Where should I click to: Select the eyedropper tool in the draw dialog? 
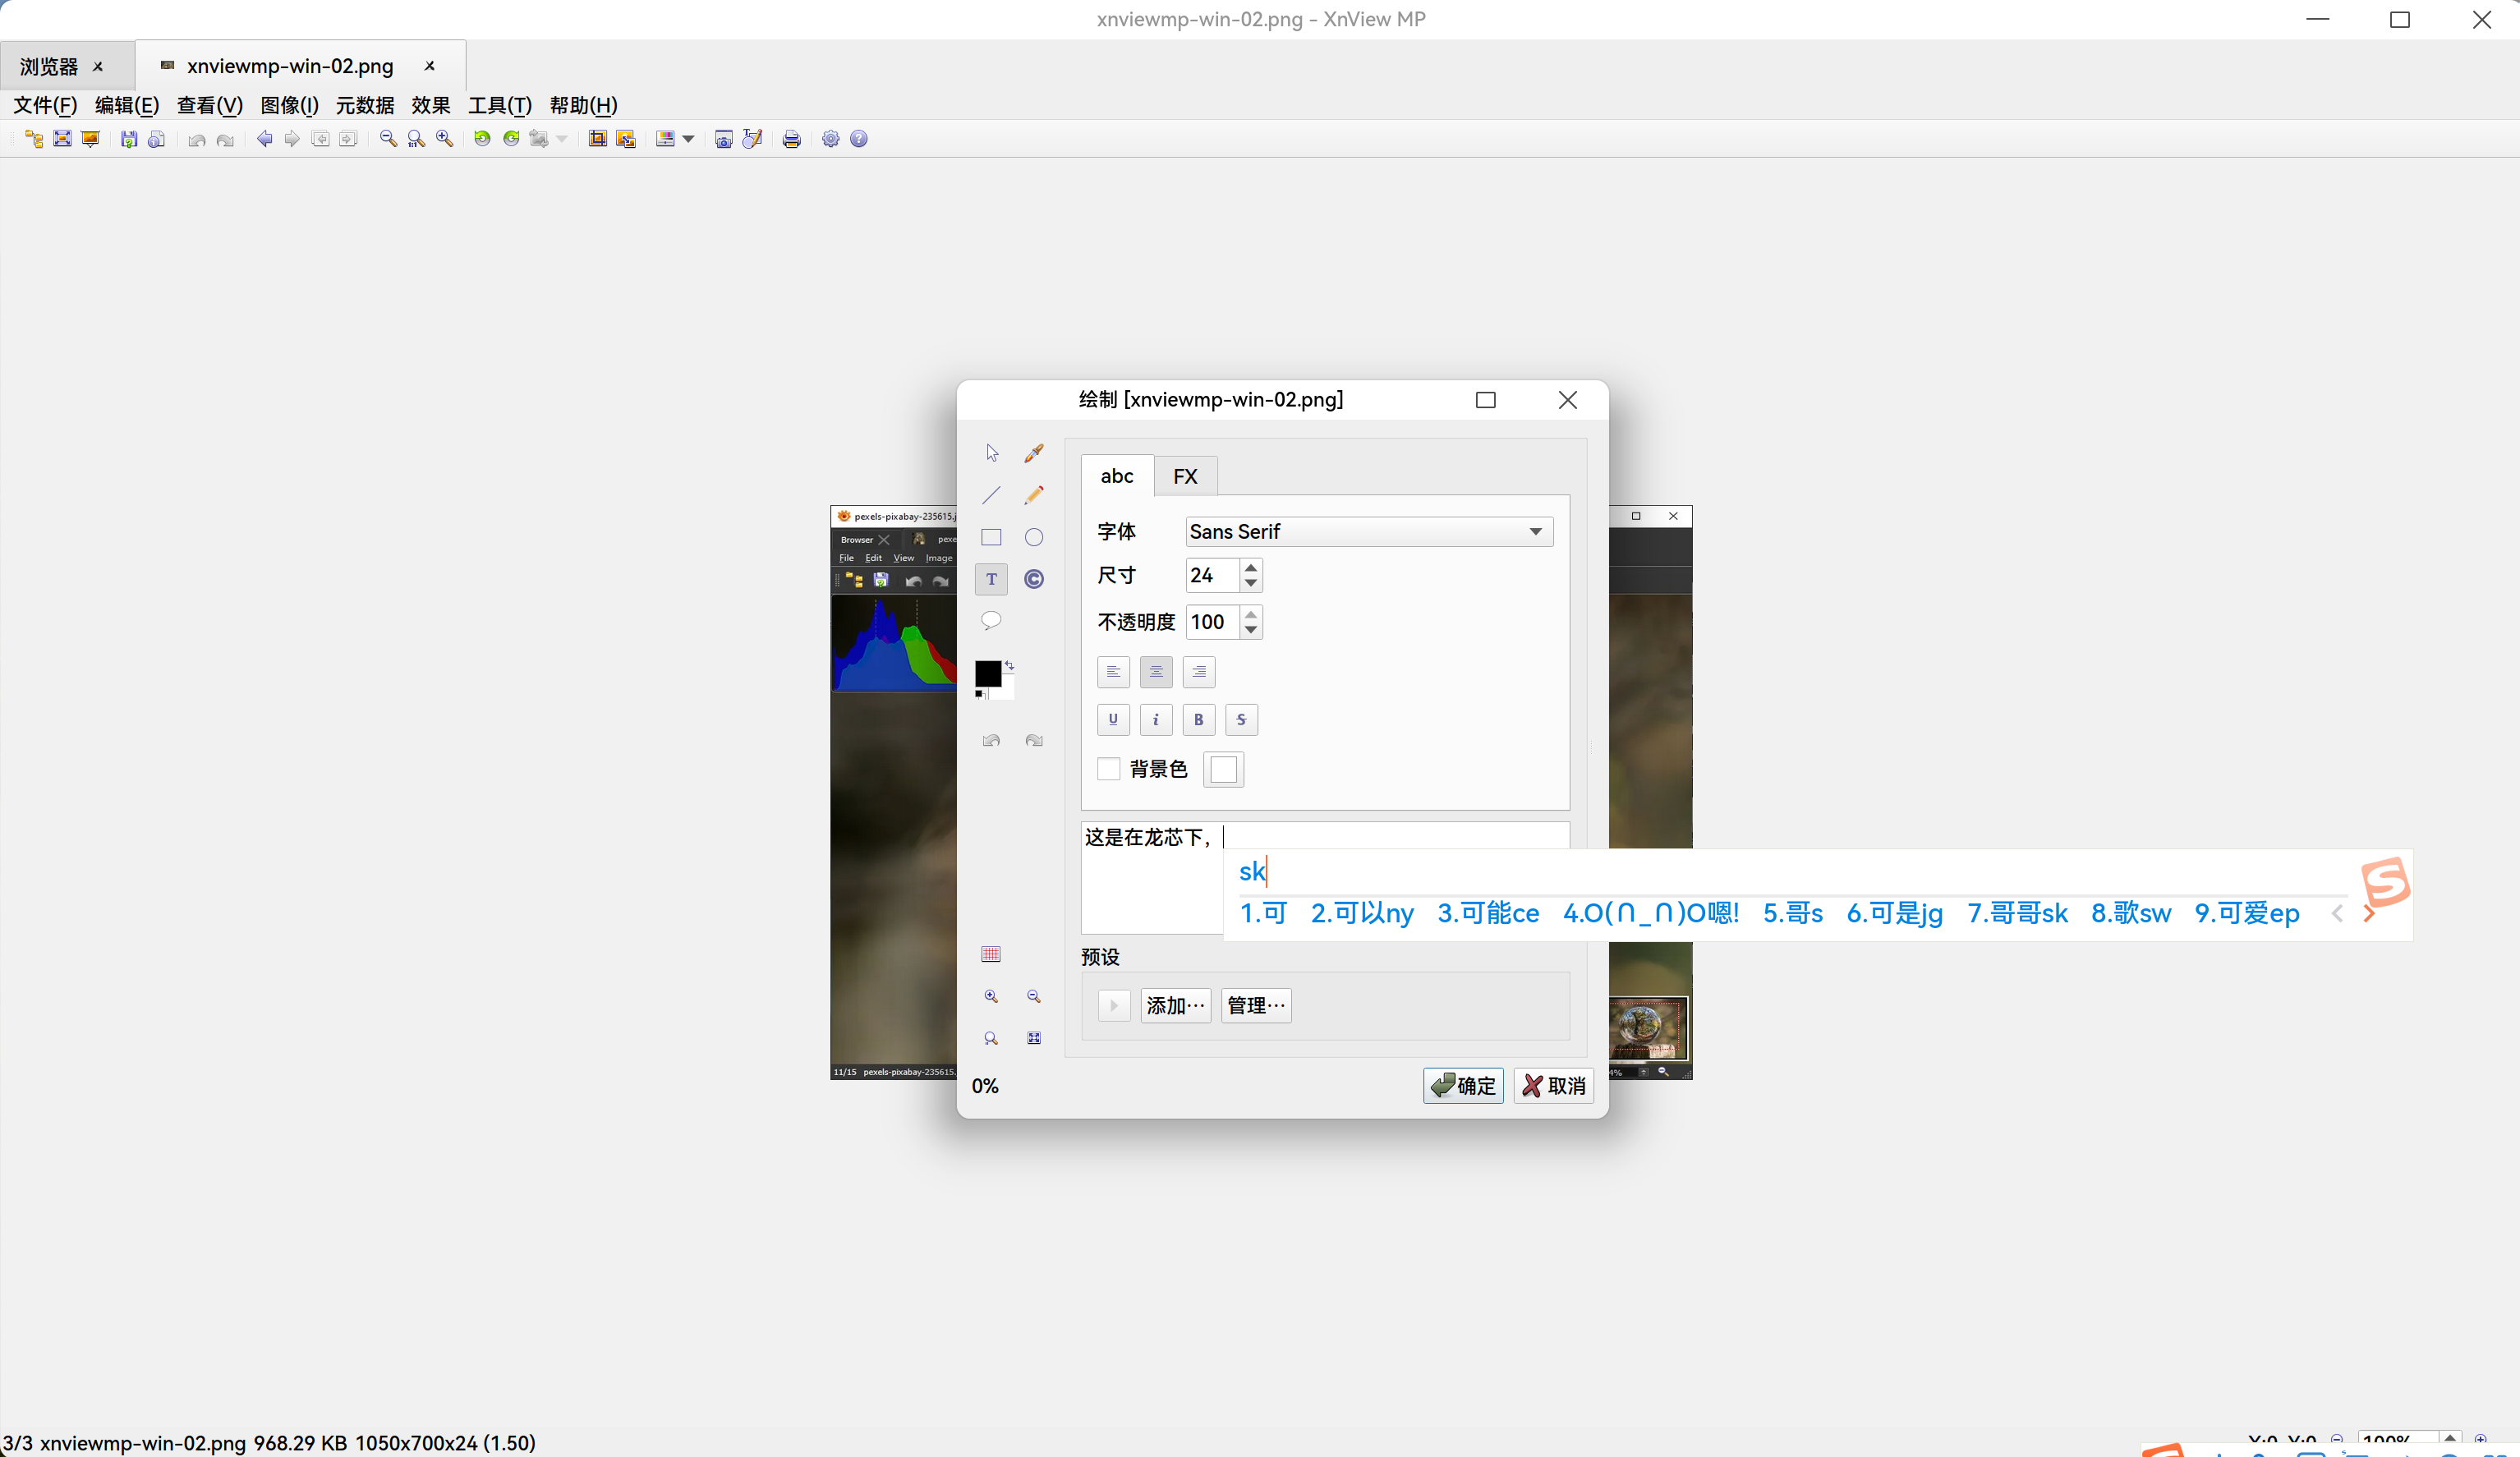(1034, 452)
